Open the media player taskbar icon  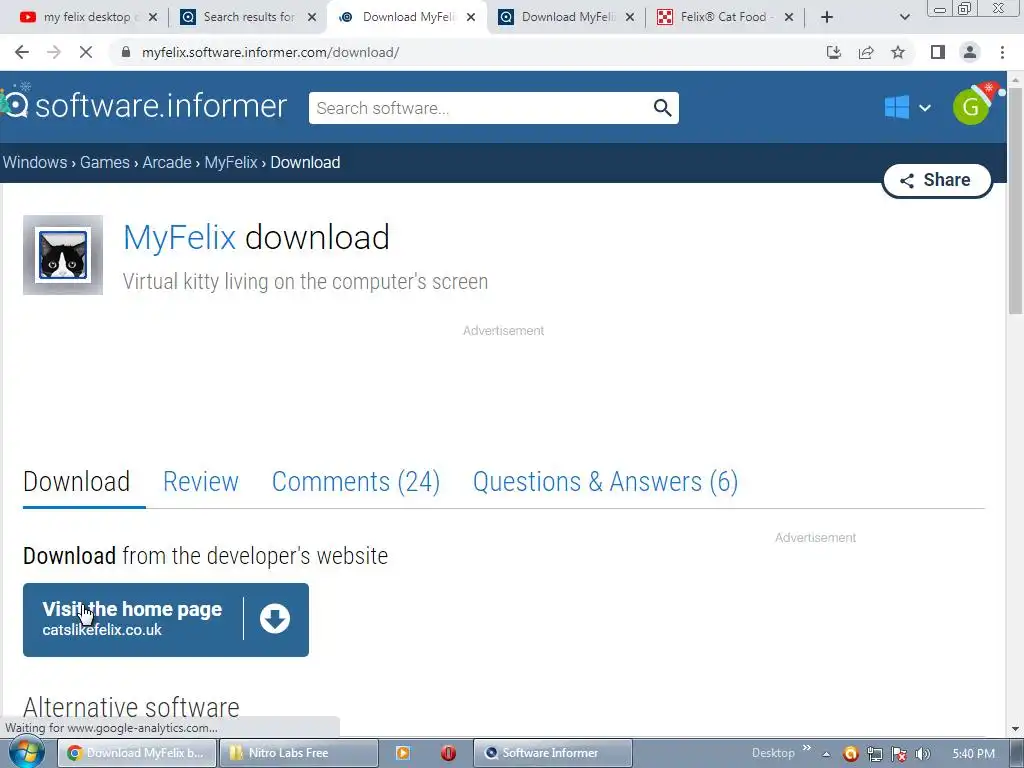(x=403, y=753)
